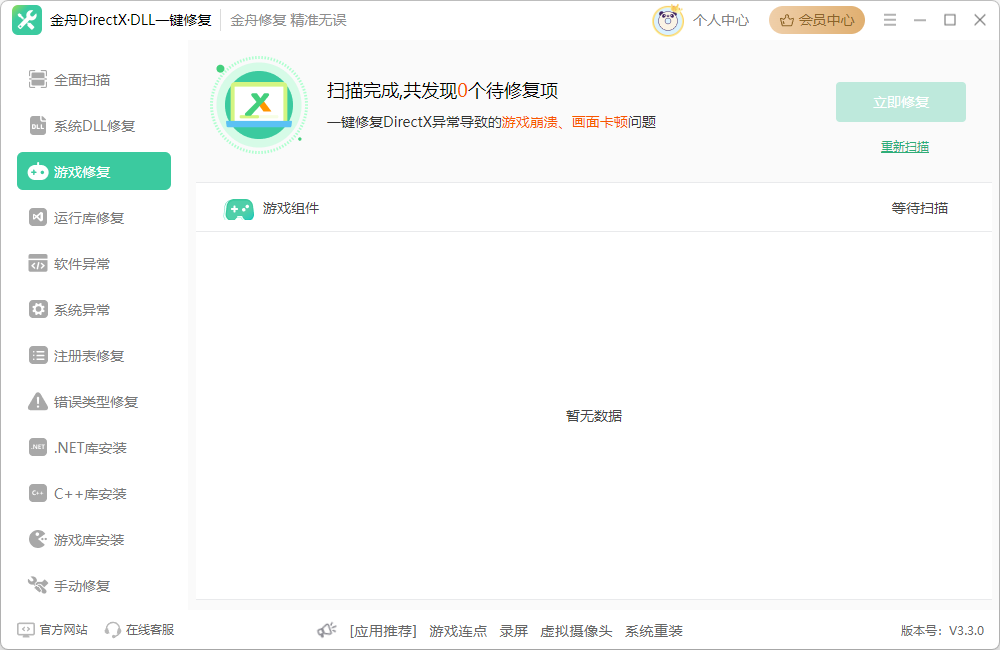Screen dimensions: 1000x650
Task: Click the 官方网站 monitor icon
Action: point(26,630)
